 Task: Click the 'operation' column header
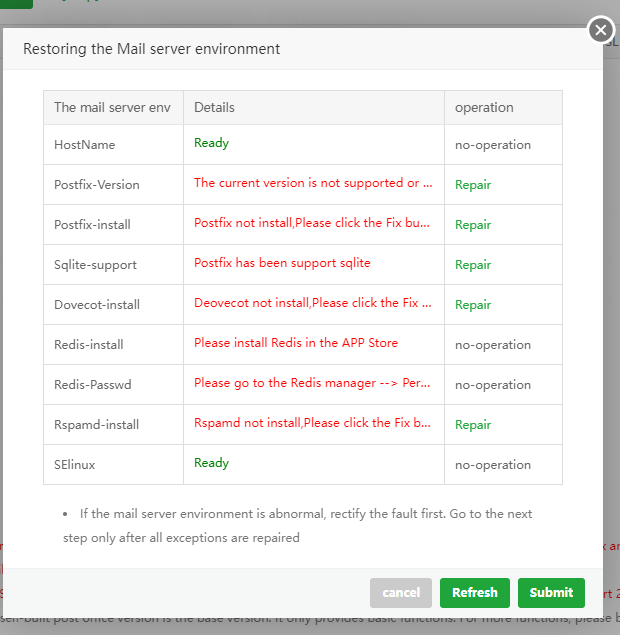tap(484, 107)
